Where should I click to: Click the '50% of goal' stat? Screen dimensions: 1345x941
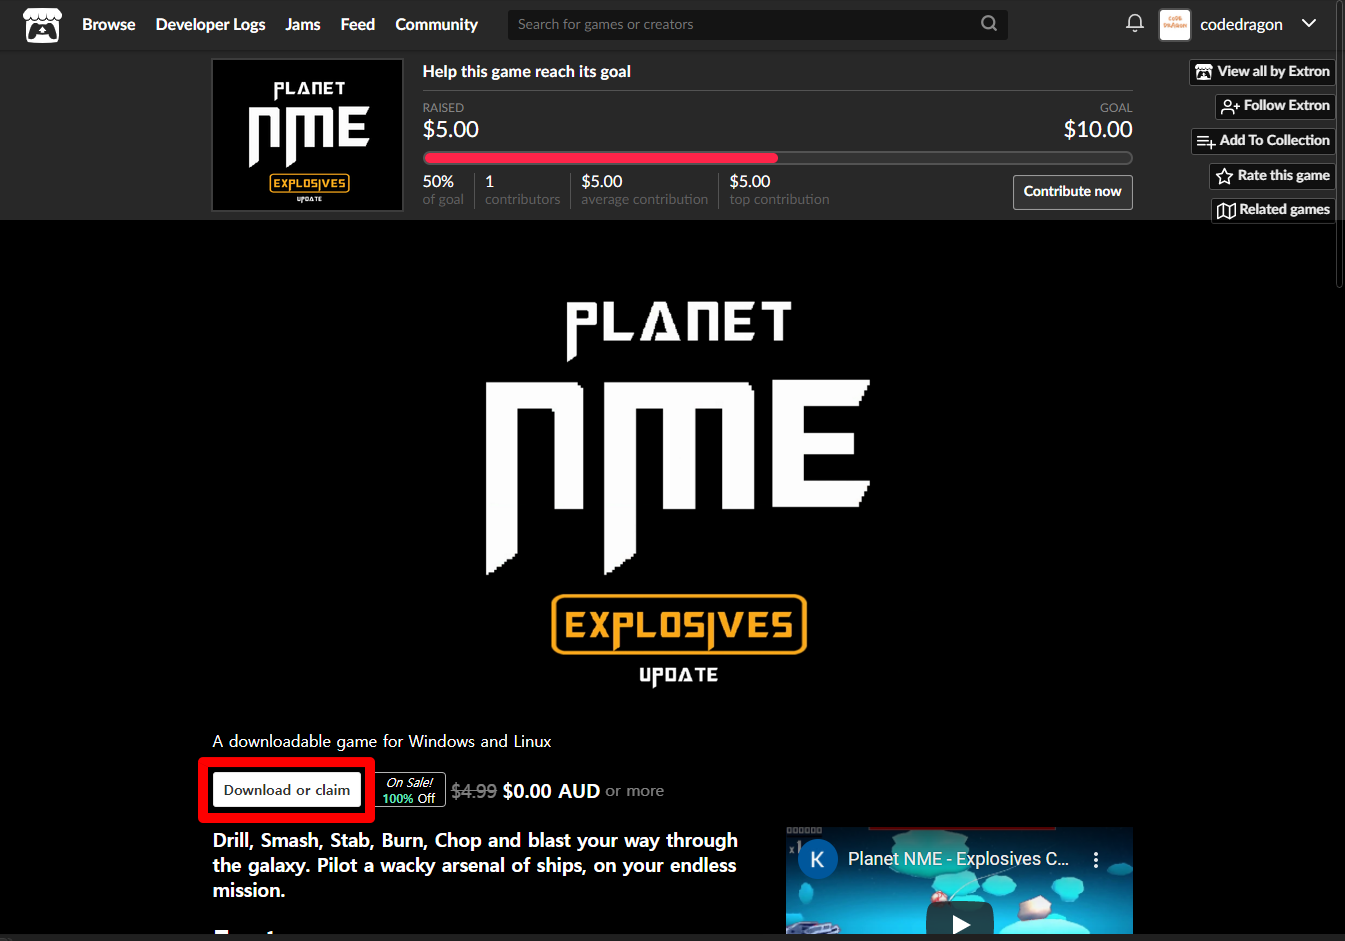click(443, 189)
